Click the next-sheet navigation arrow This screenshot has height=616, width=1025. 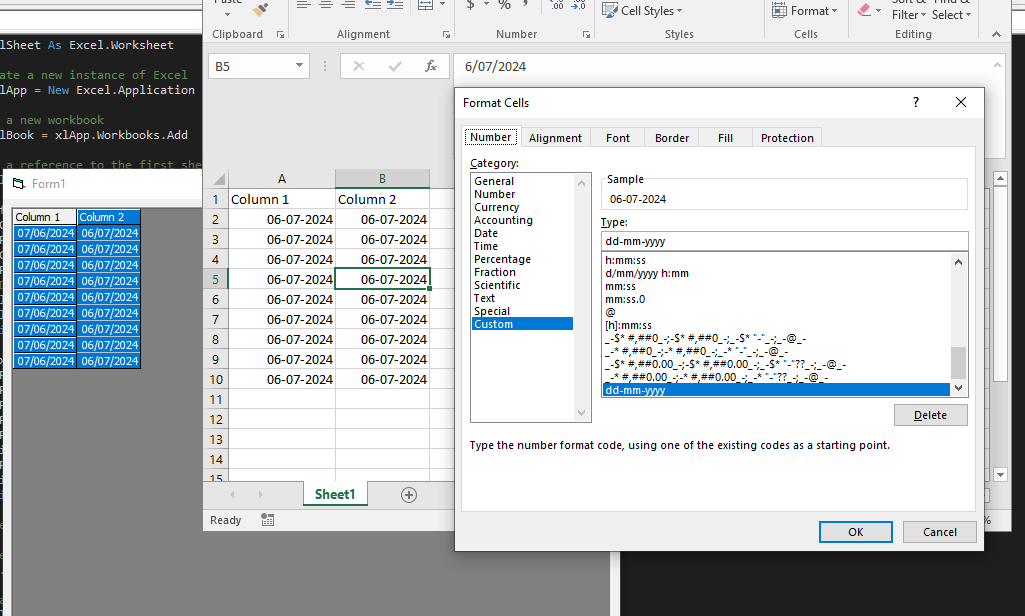(261, 495)
